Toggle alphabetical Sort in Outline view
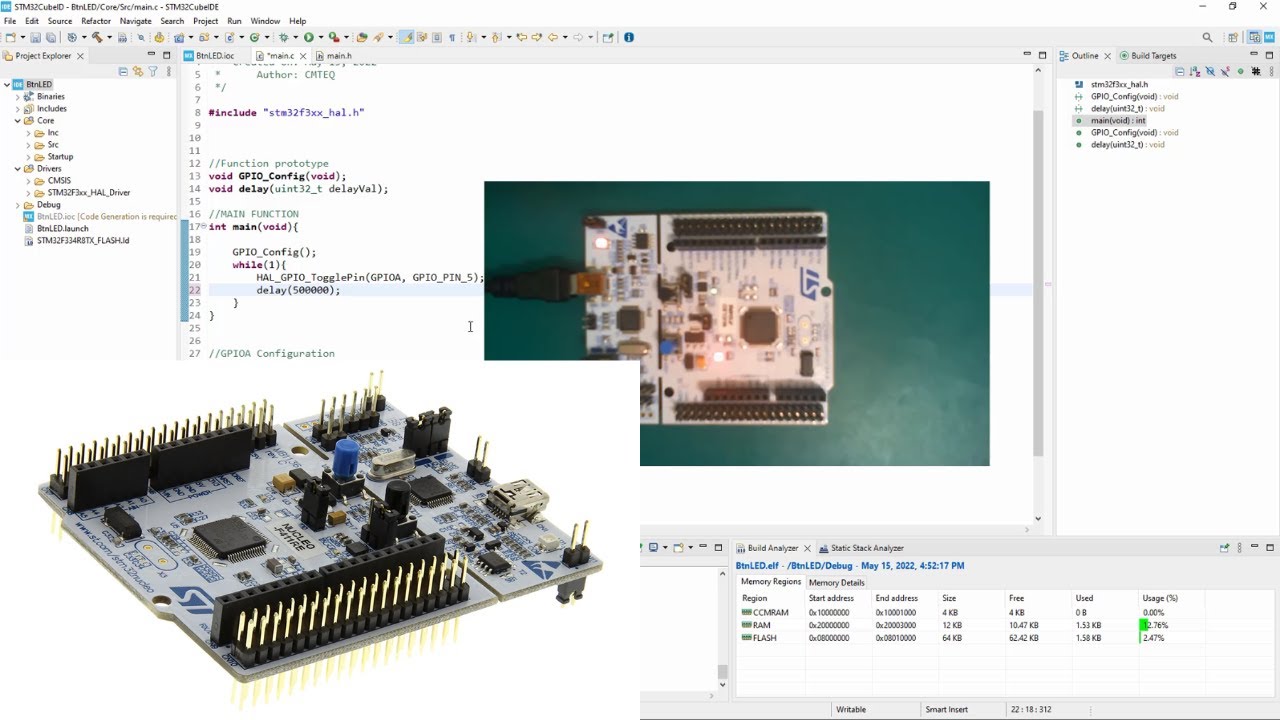The height and width of the screenshot is (720, 1280). click(x=1195, y=72)
